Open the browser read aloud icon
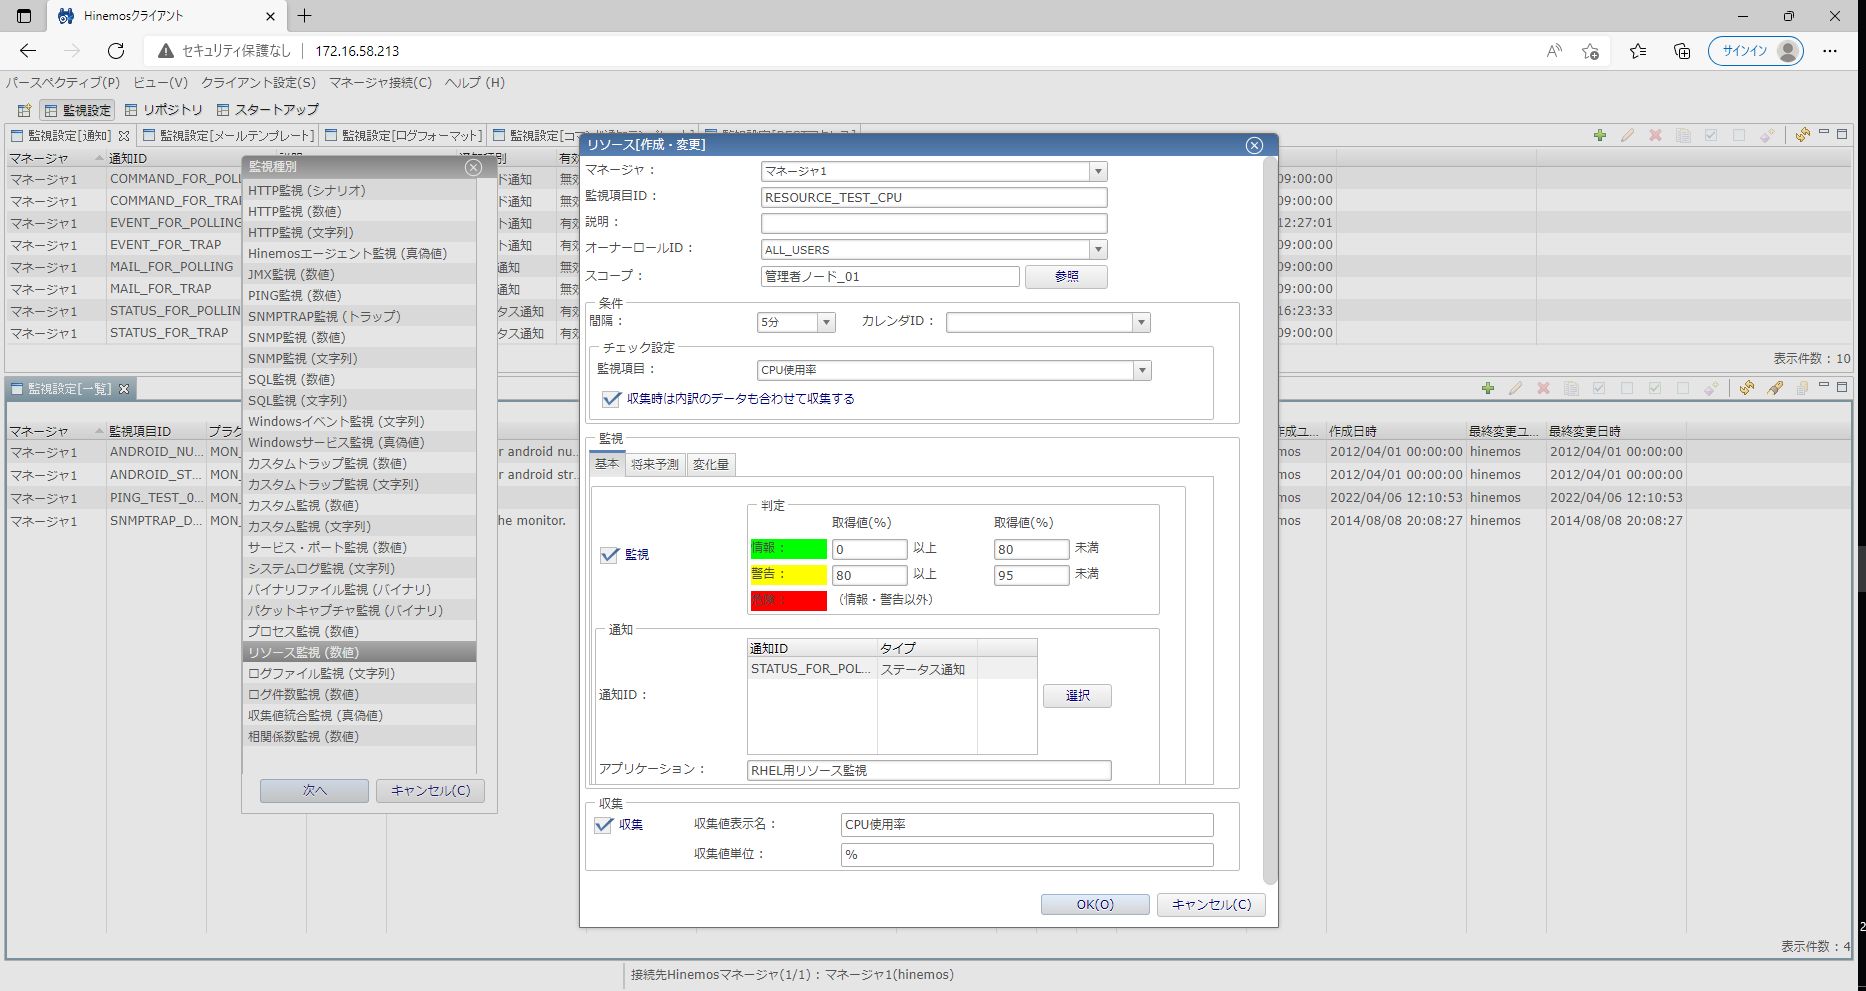Viewport: 1866px width, 991px height. coord(1554,51)
